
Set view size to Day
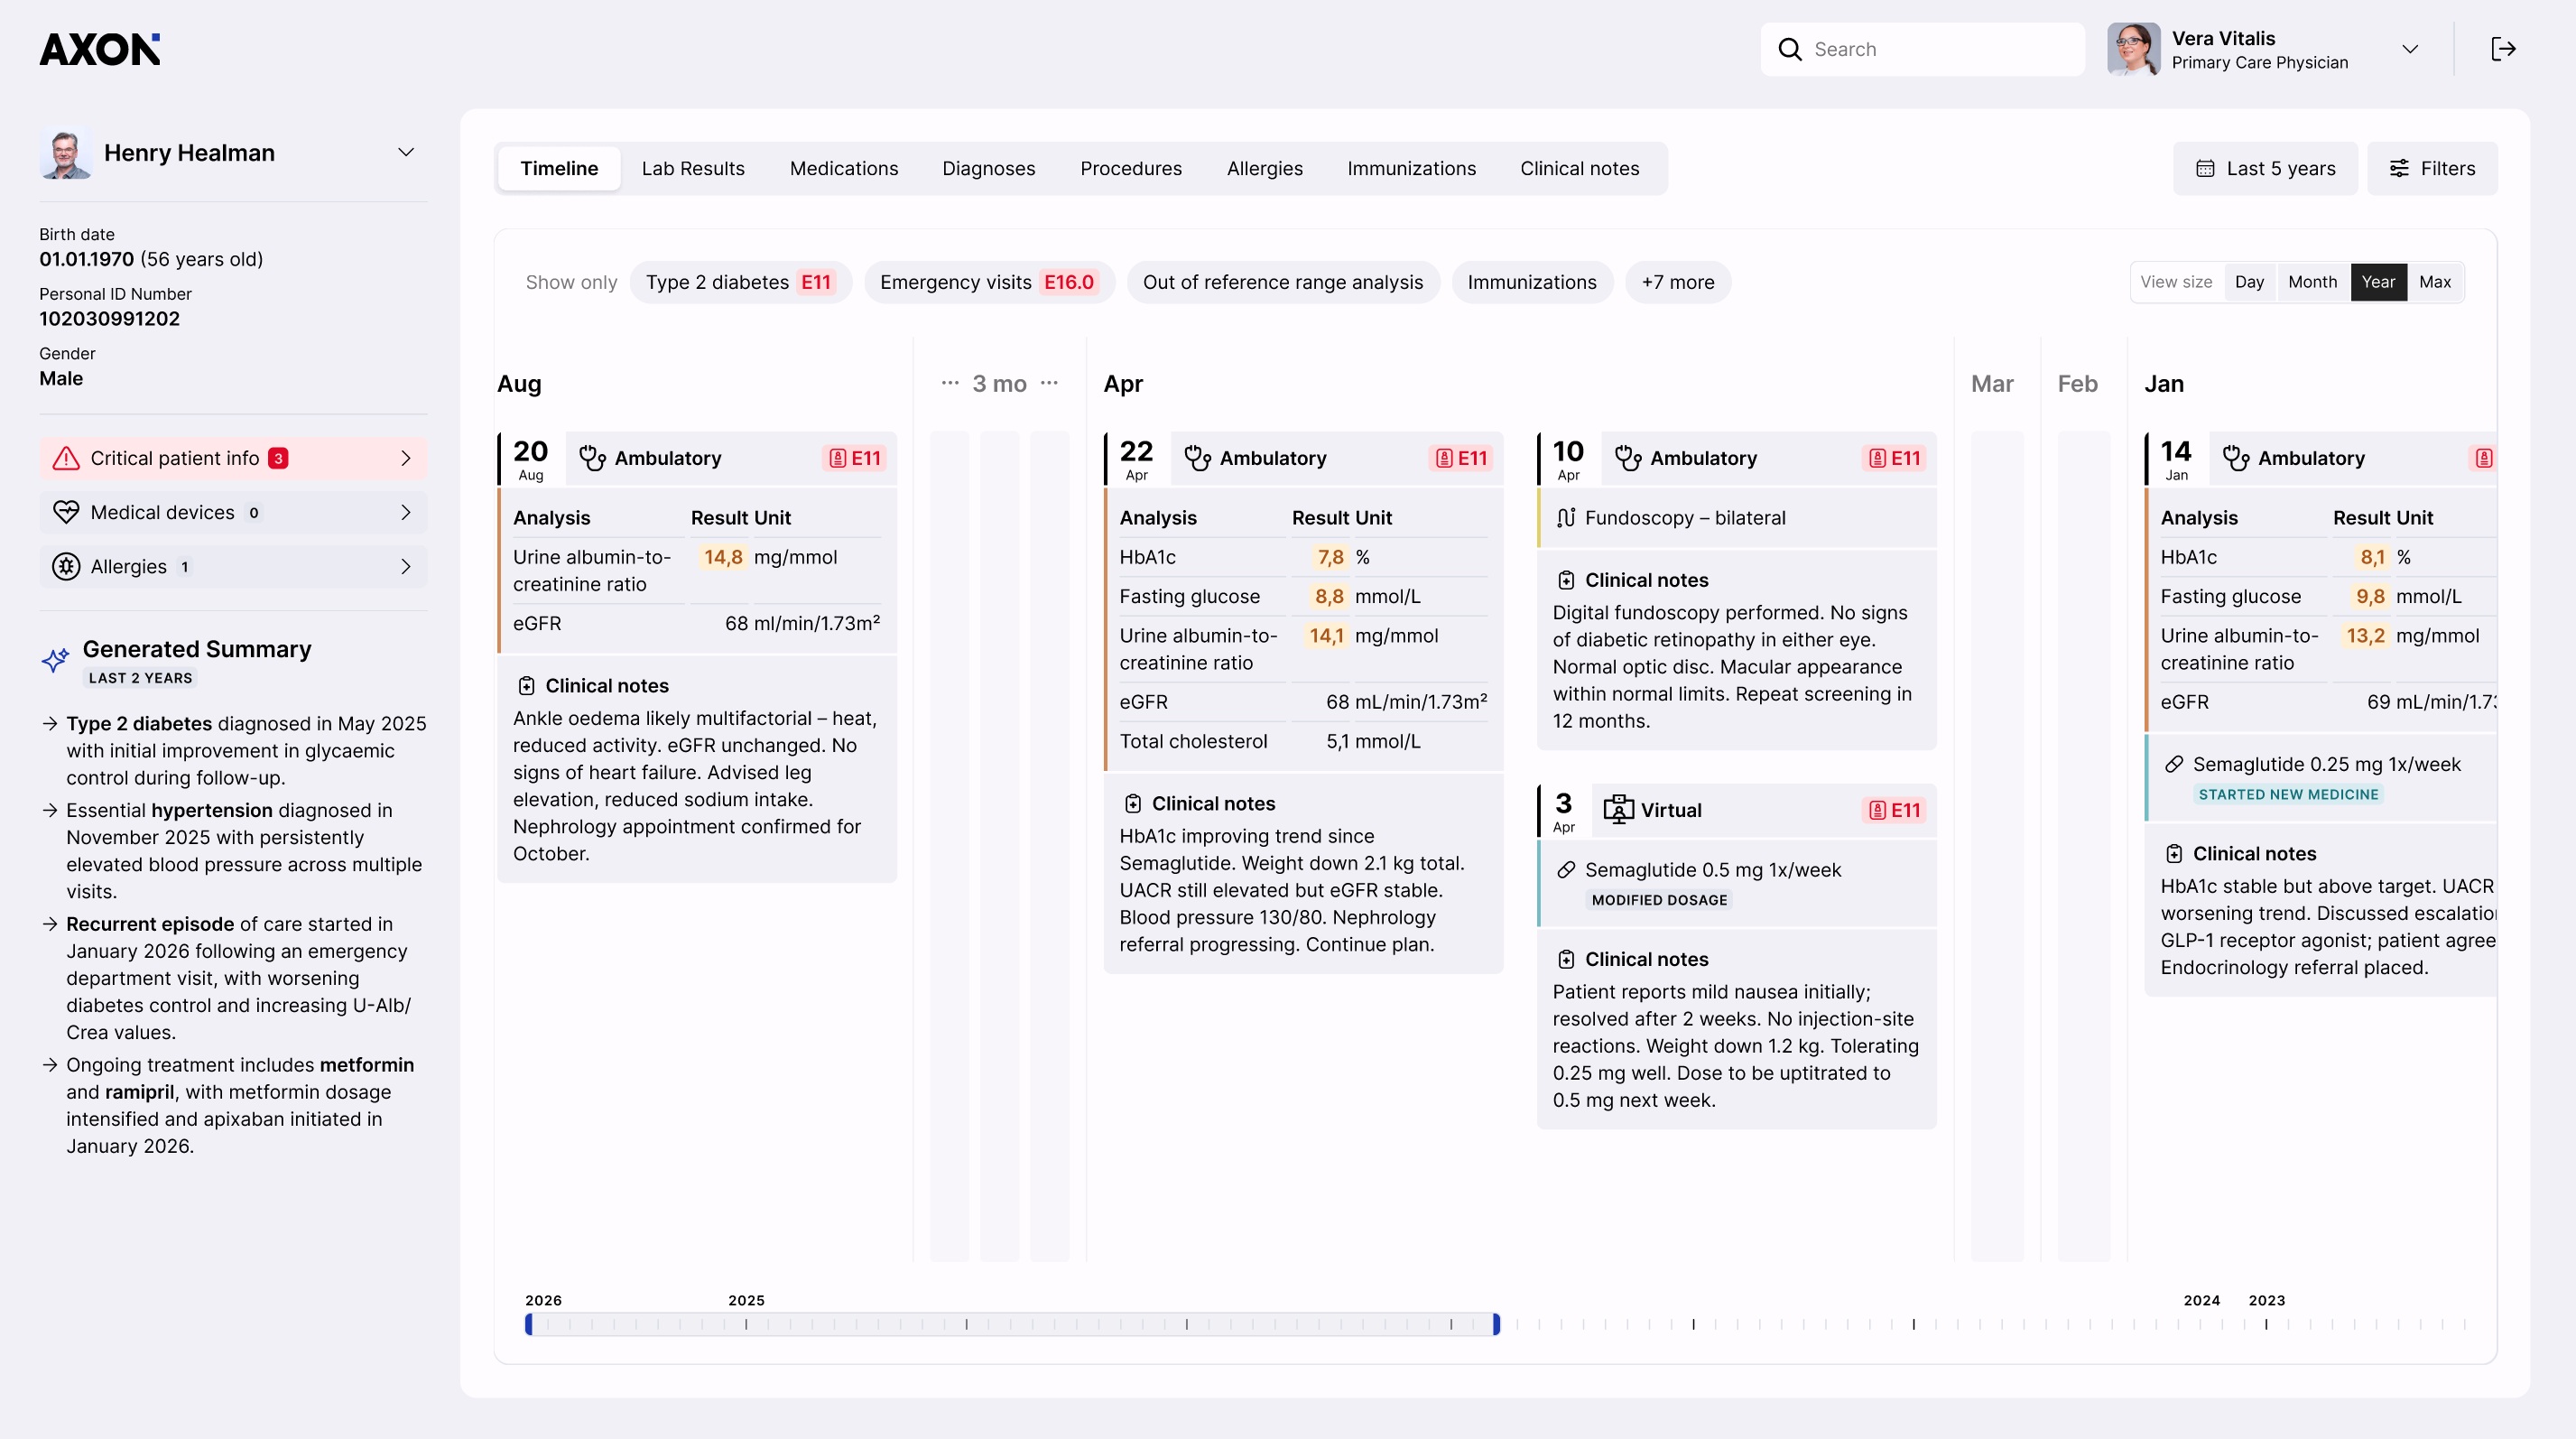tap(2249, 282)
